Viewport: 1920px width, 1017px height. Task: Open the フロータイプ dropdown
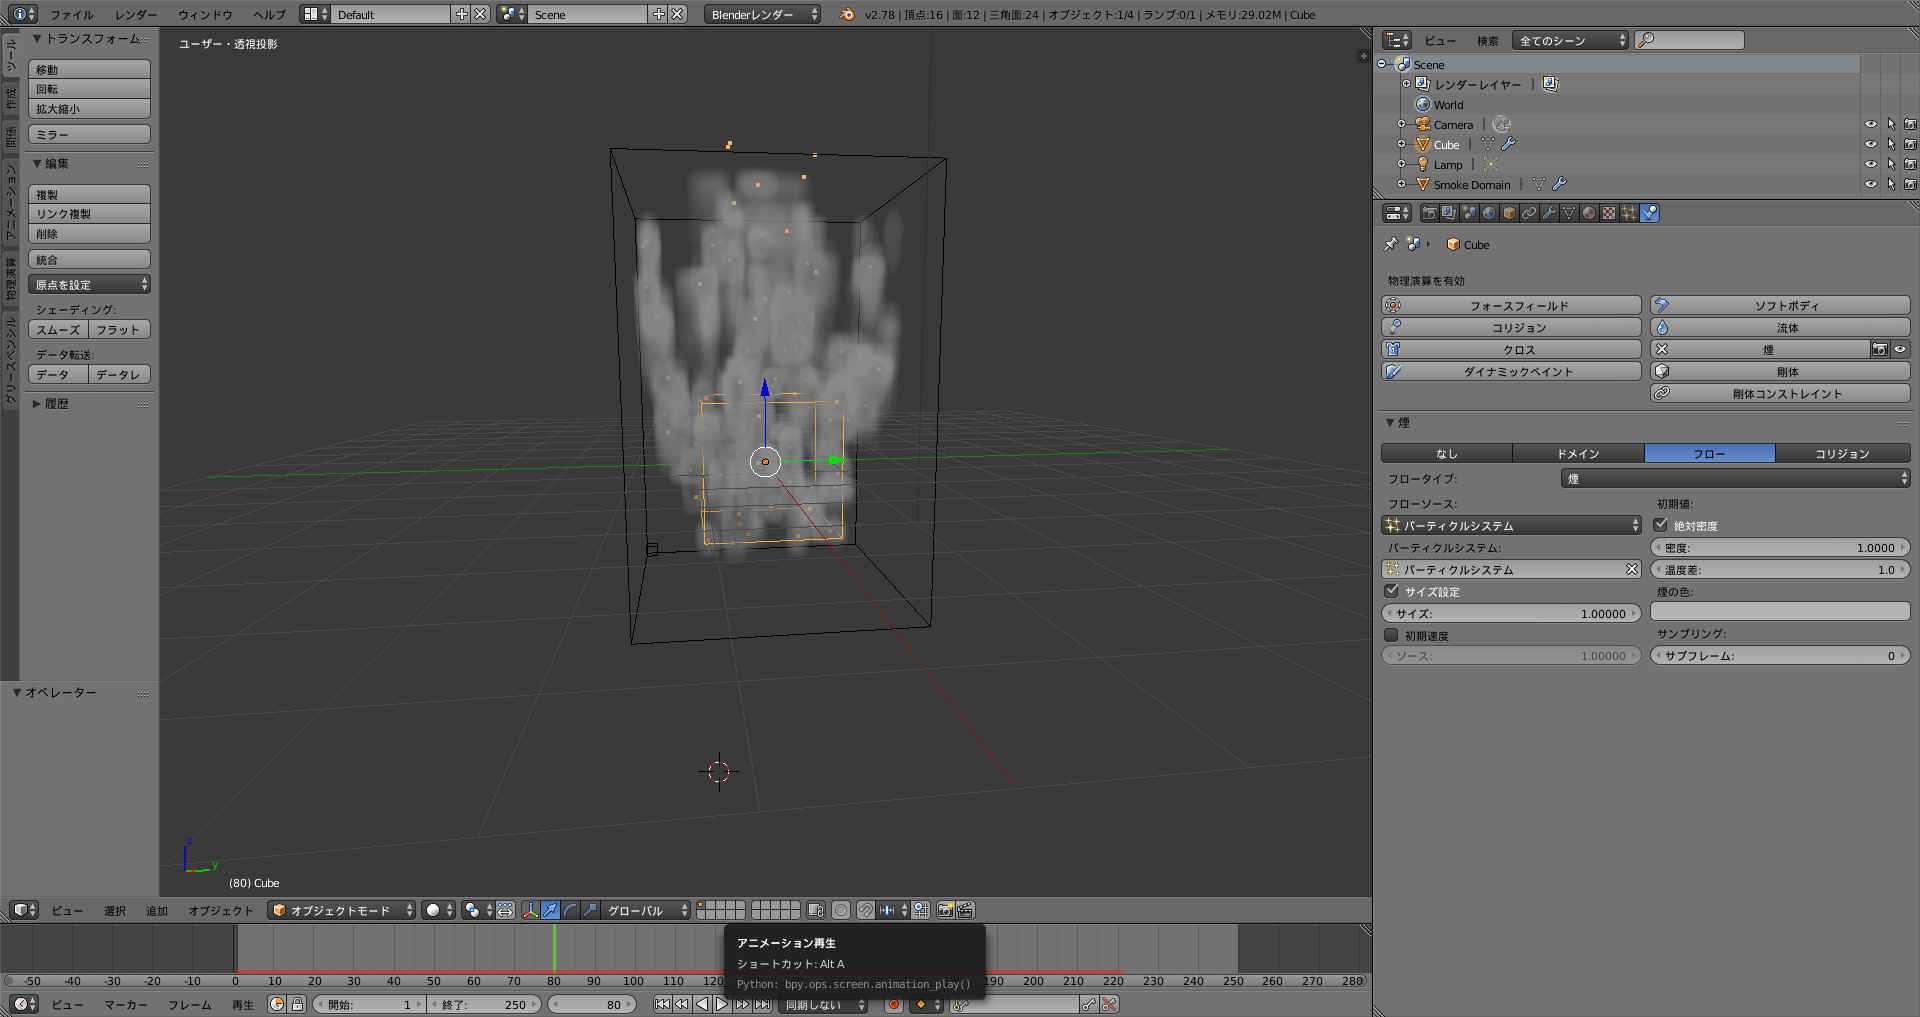point(1735,479)
